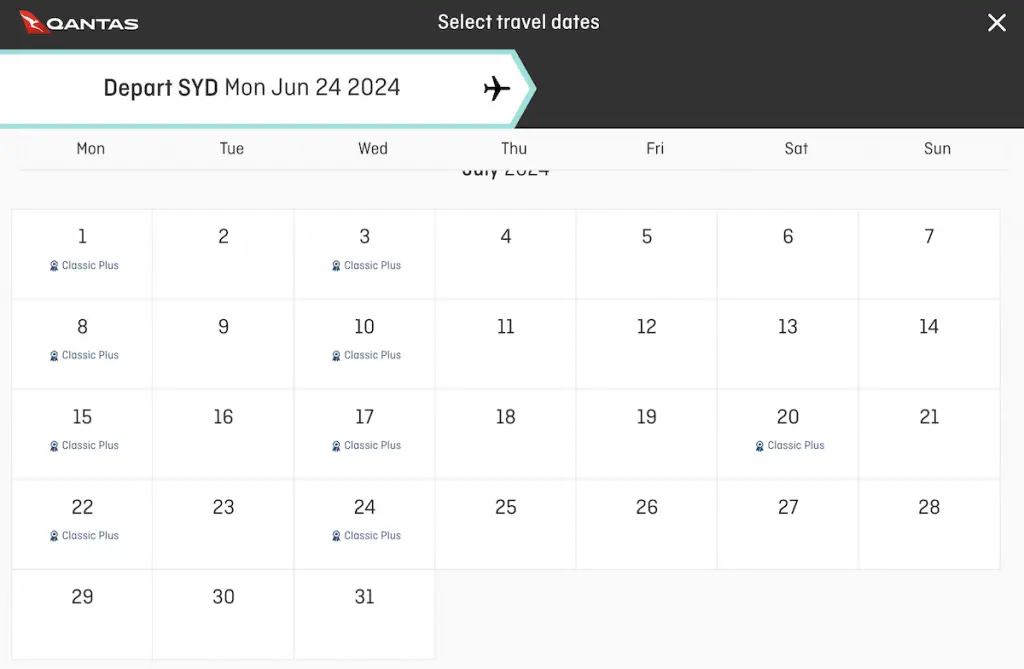This screenshot has height=669, width=1024.
Task: Close the Select travel dates dialog
Action: [x=997, y=23]
